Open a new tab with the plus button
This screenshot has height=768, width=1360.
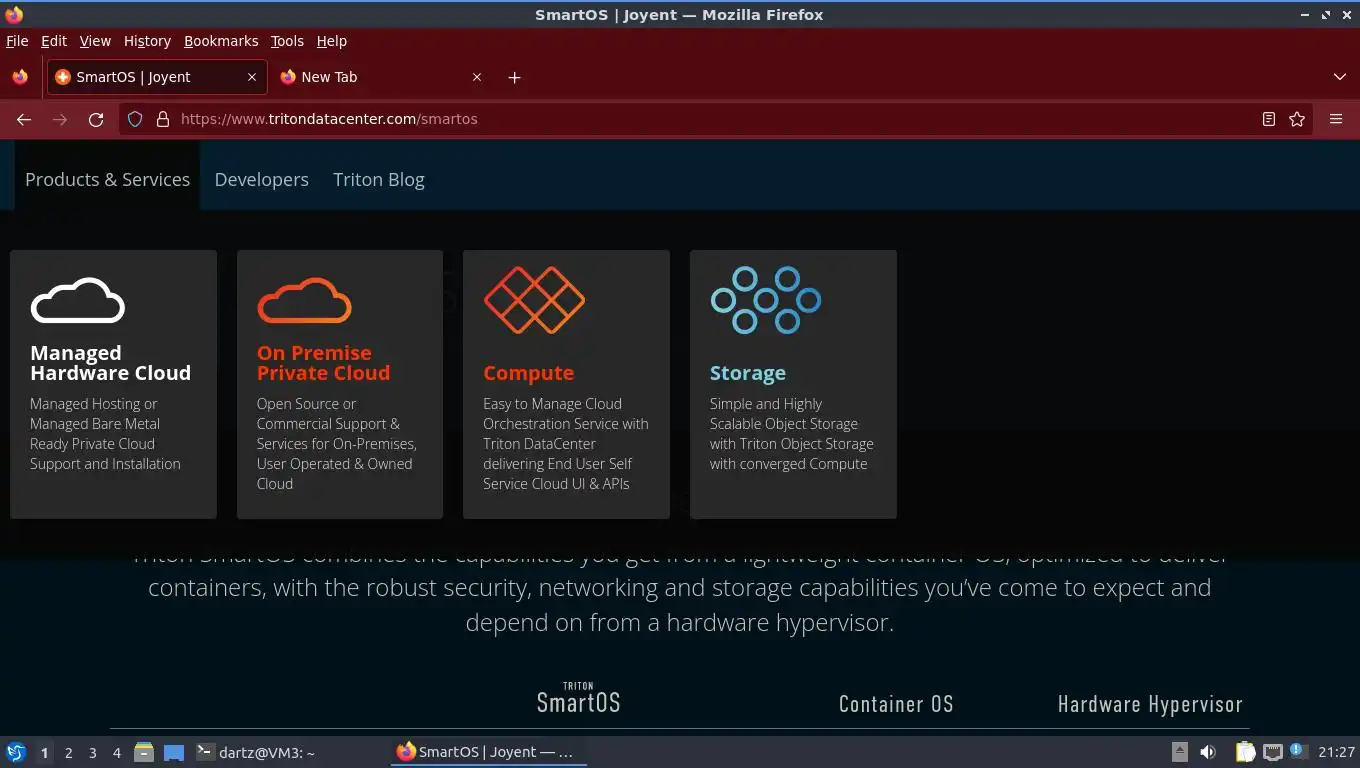click(x=514, y=77)
